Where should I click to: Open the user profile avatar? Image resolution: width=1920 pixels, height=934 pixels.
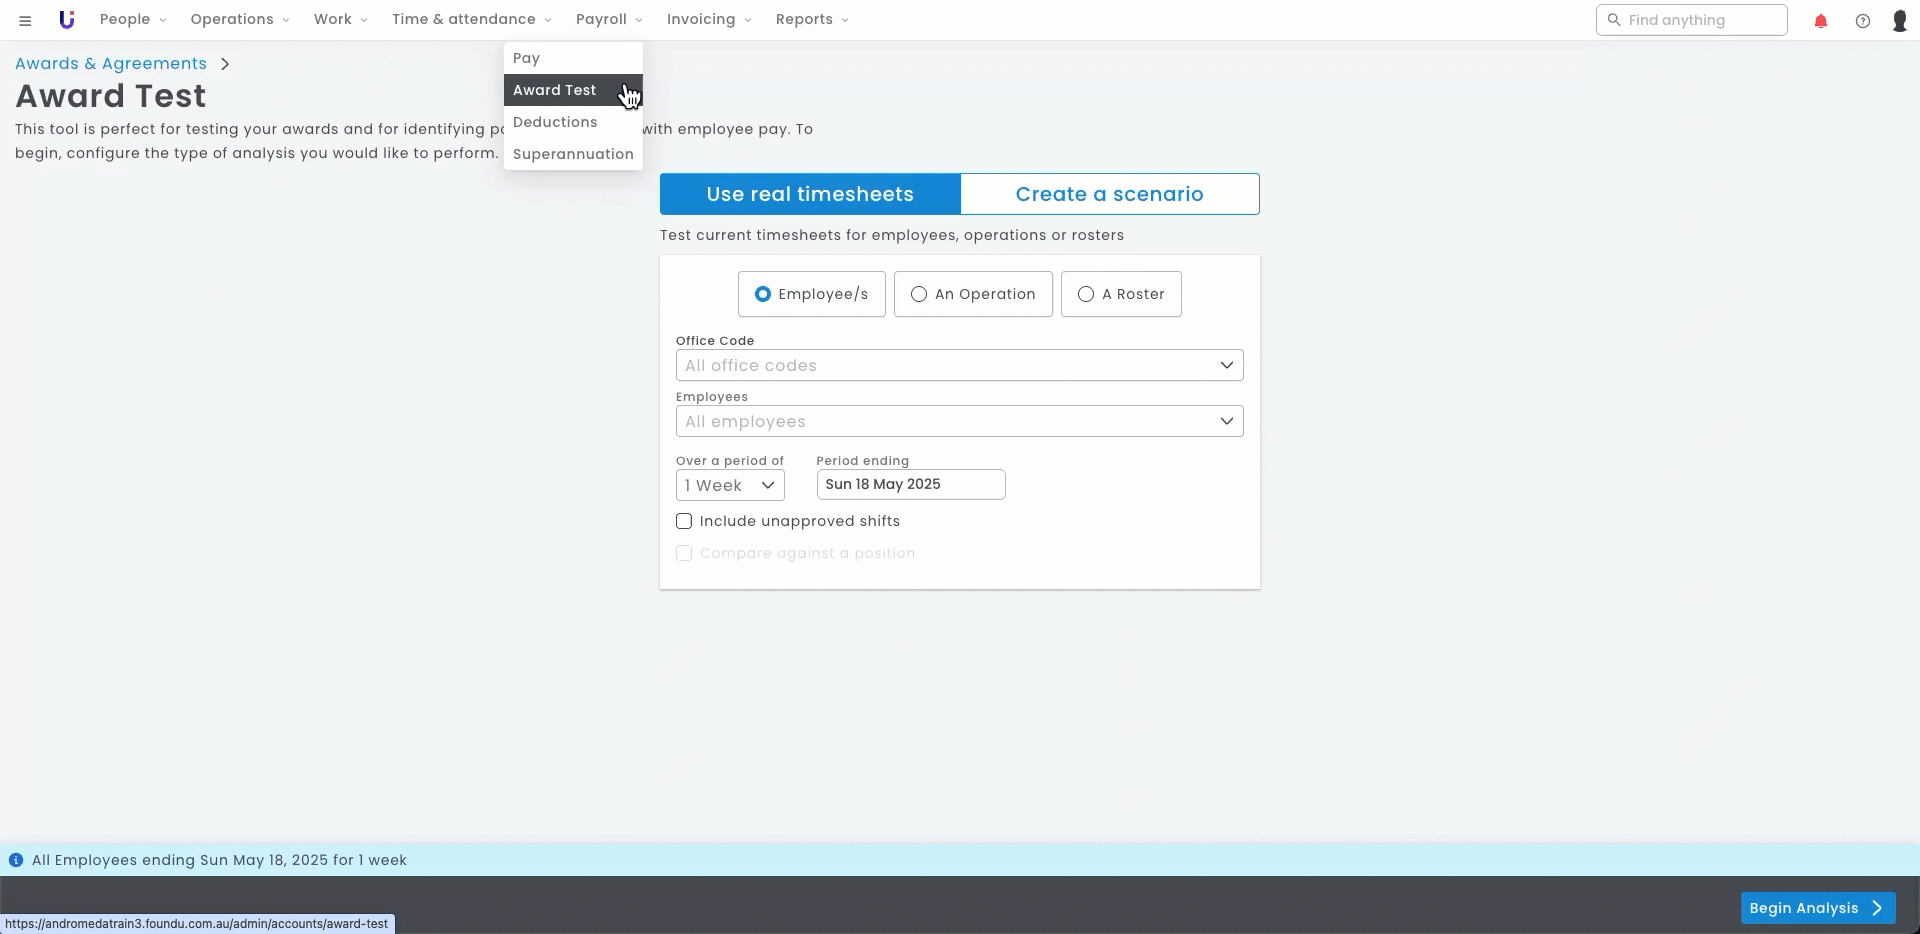1899,21
